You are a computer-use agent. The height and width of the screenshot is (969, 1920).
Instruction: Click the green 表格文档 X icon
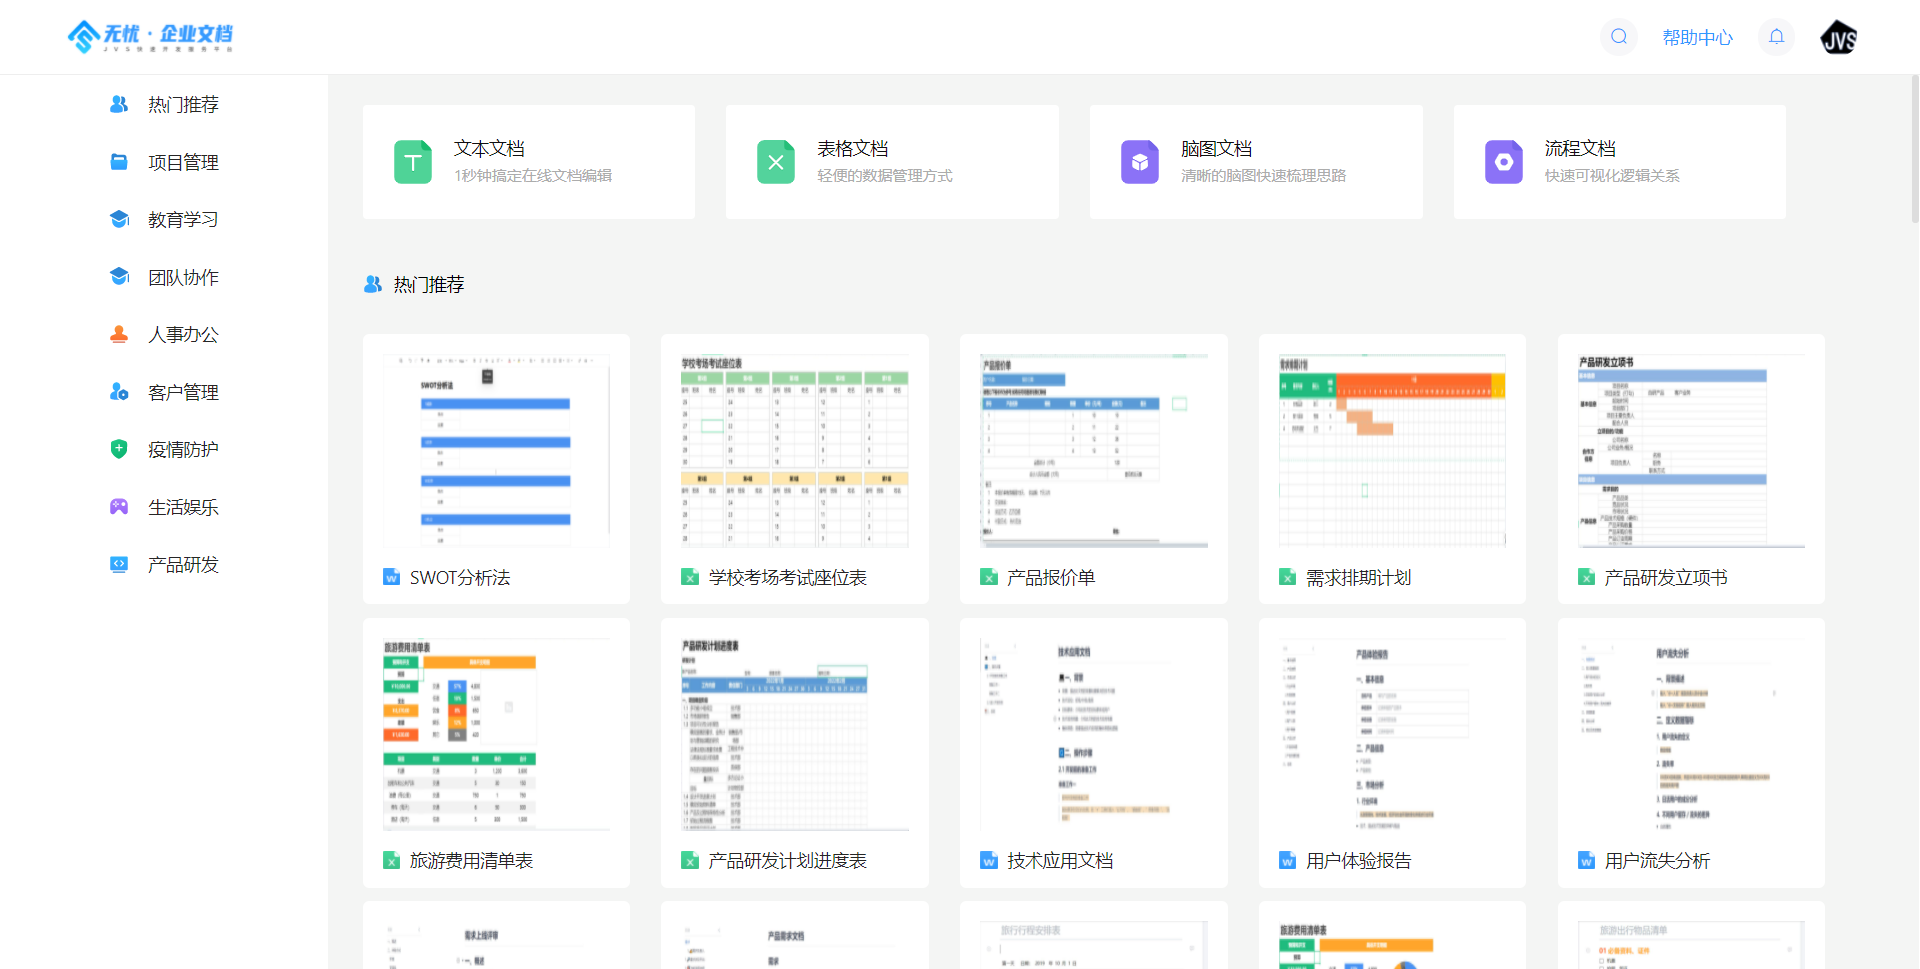tap(776, 162)
